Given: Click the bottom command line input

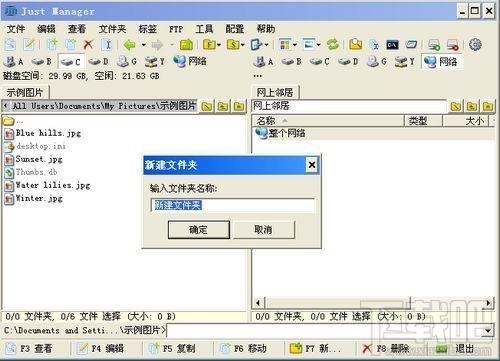Looking at the screenshot, I should click(x=325, y=331).
